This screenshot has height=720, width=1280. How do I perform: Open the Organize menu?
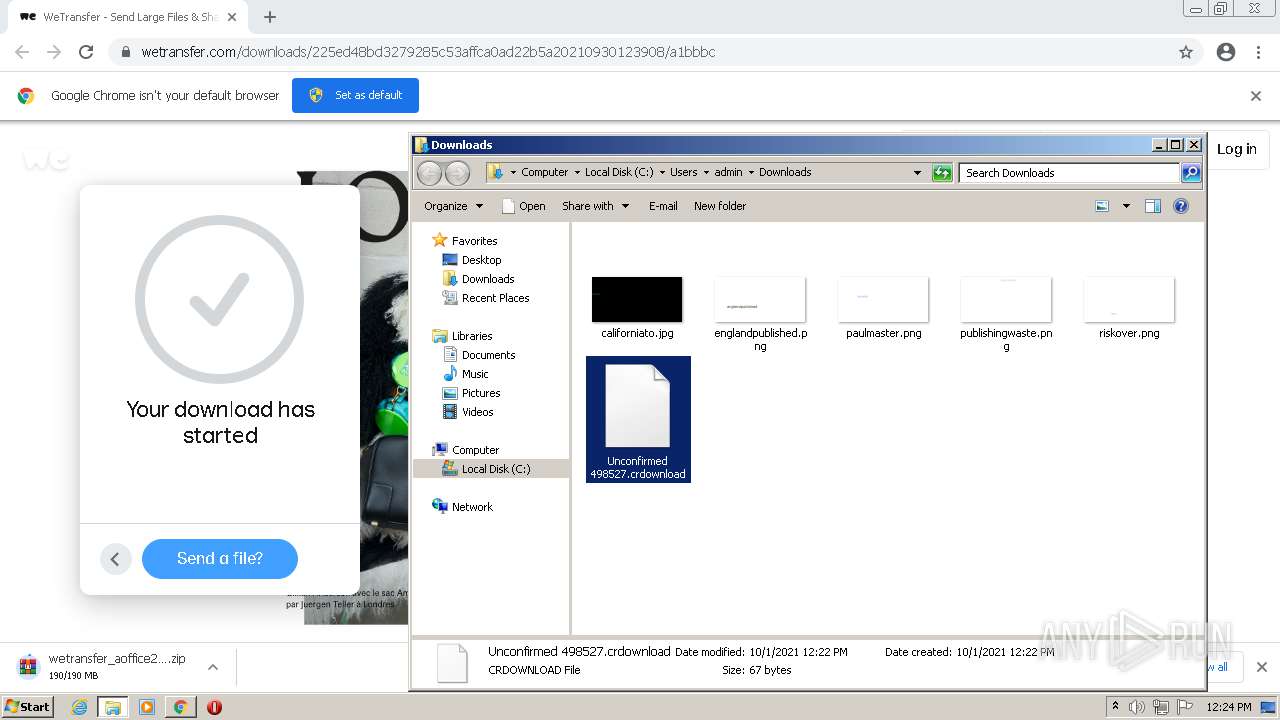click(x=453, y=206)
